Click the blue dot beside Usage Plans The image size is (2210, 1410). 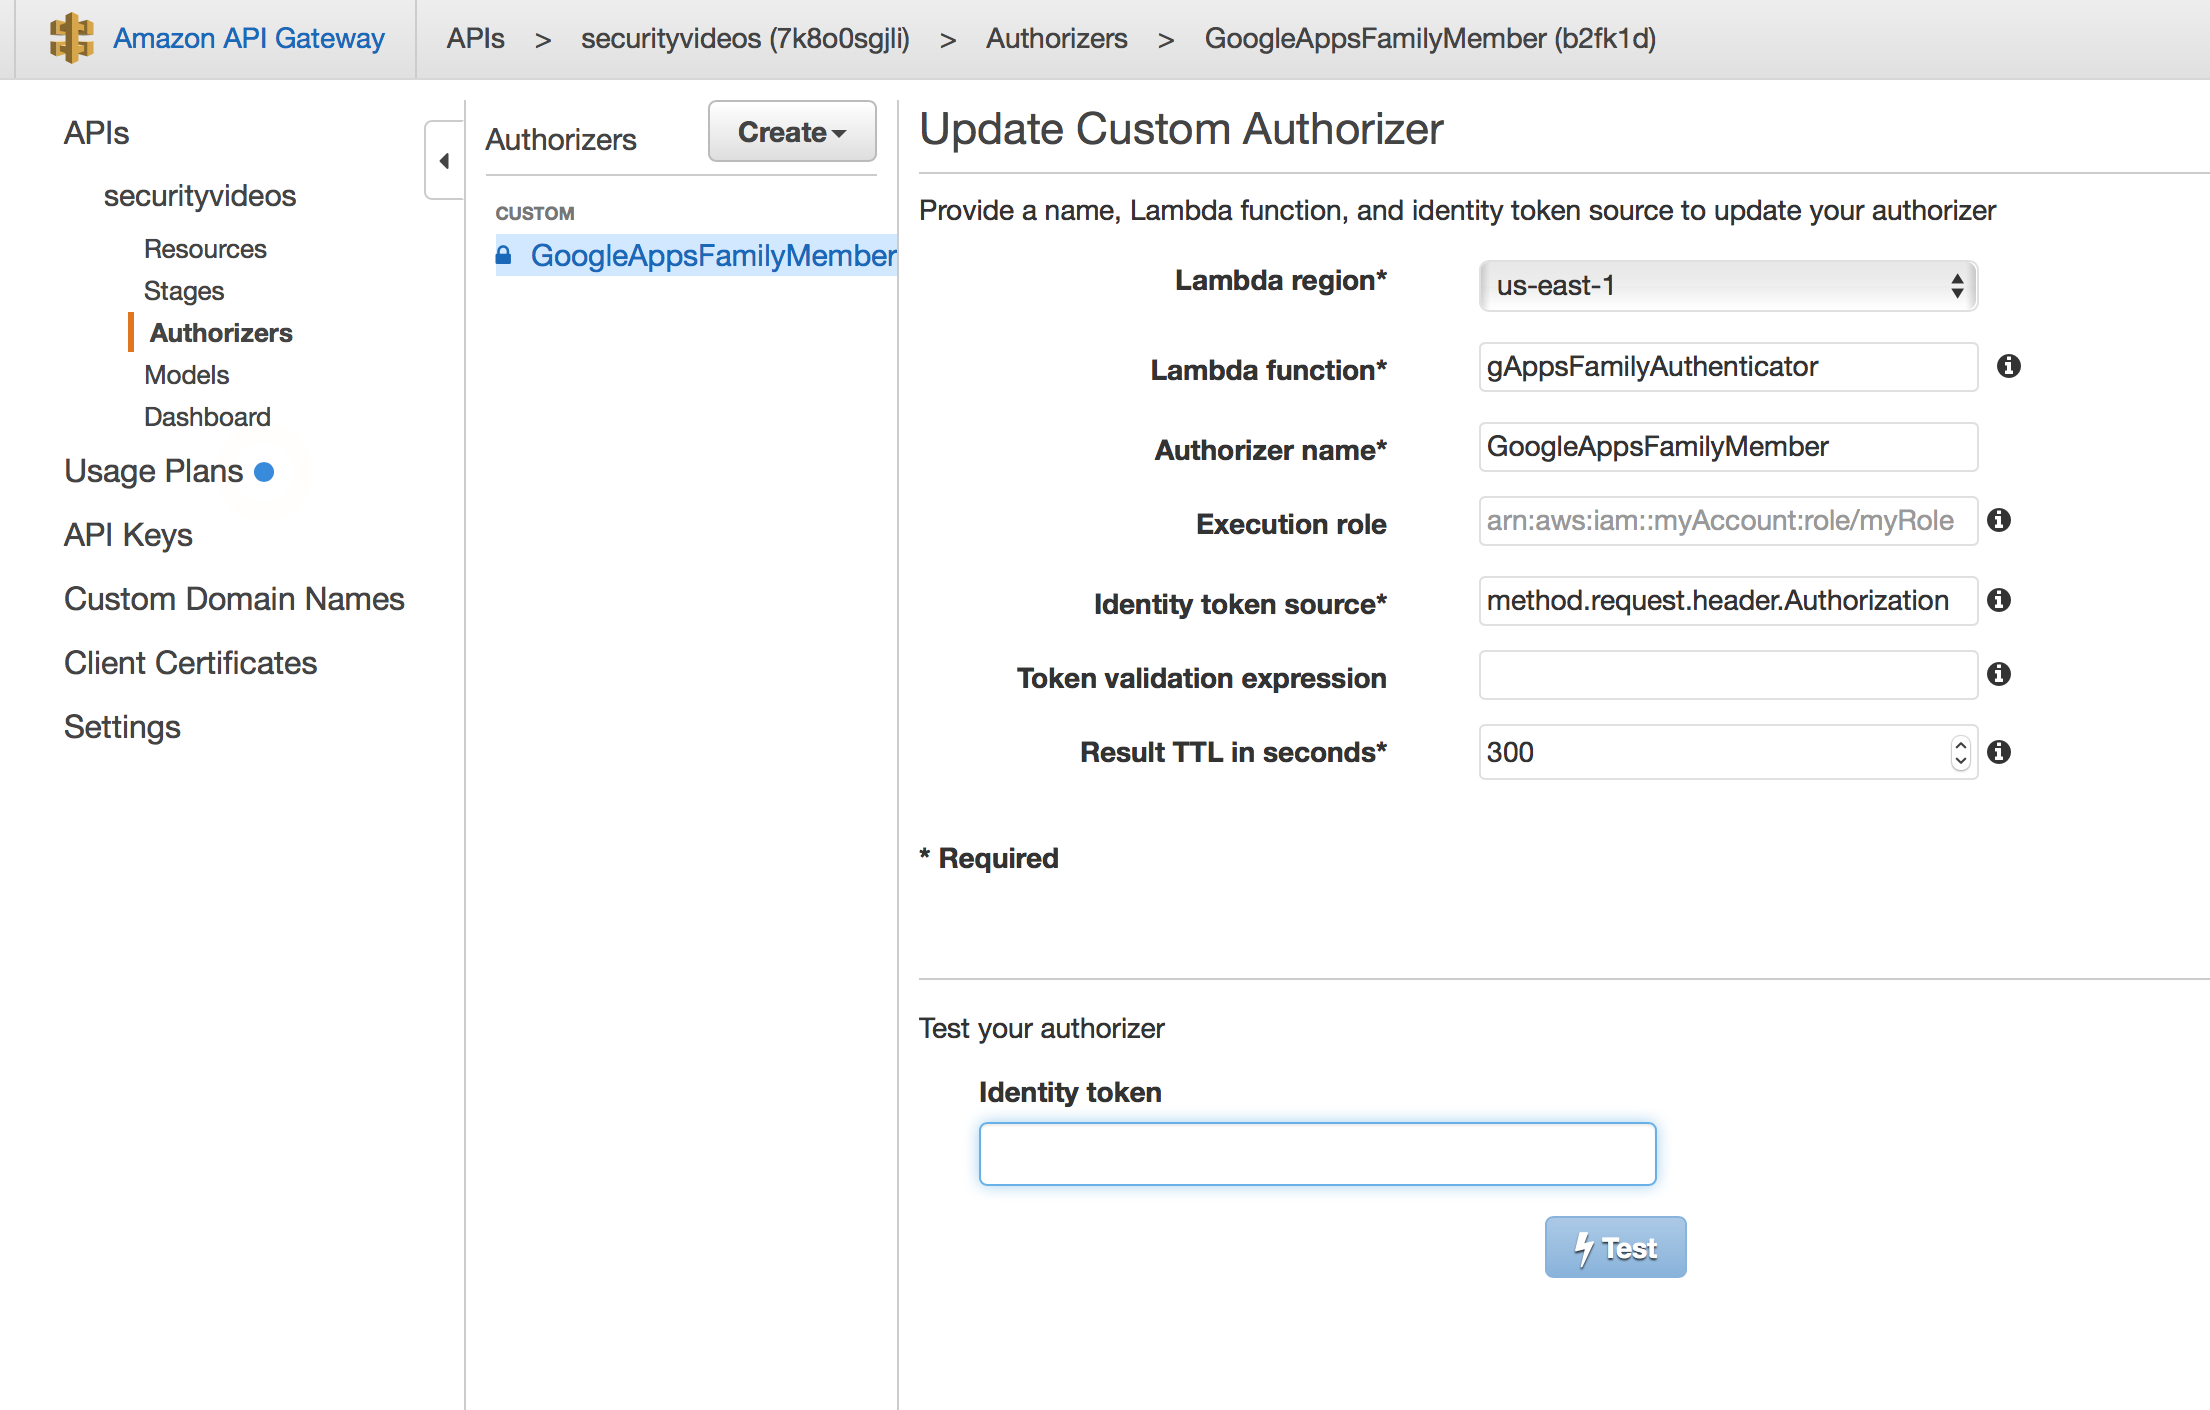coord(264,471)
